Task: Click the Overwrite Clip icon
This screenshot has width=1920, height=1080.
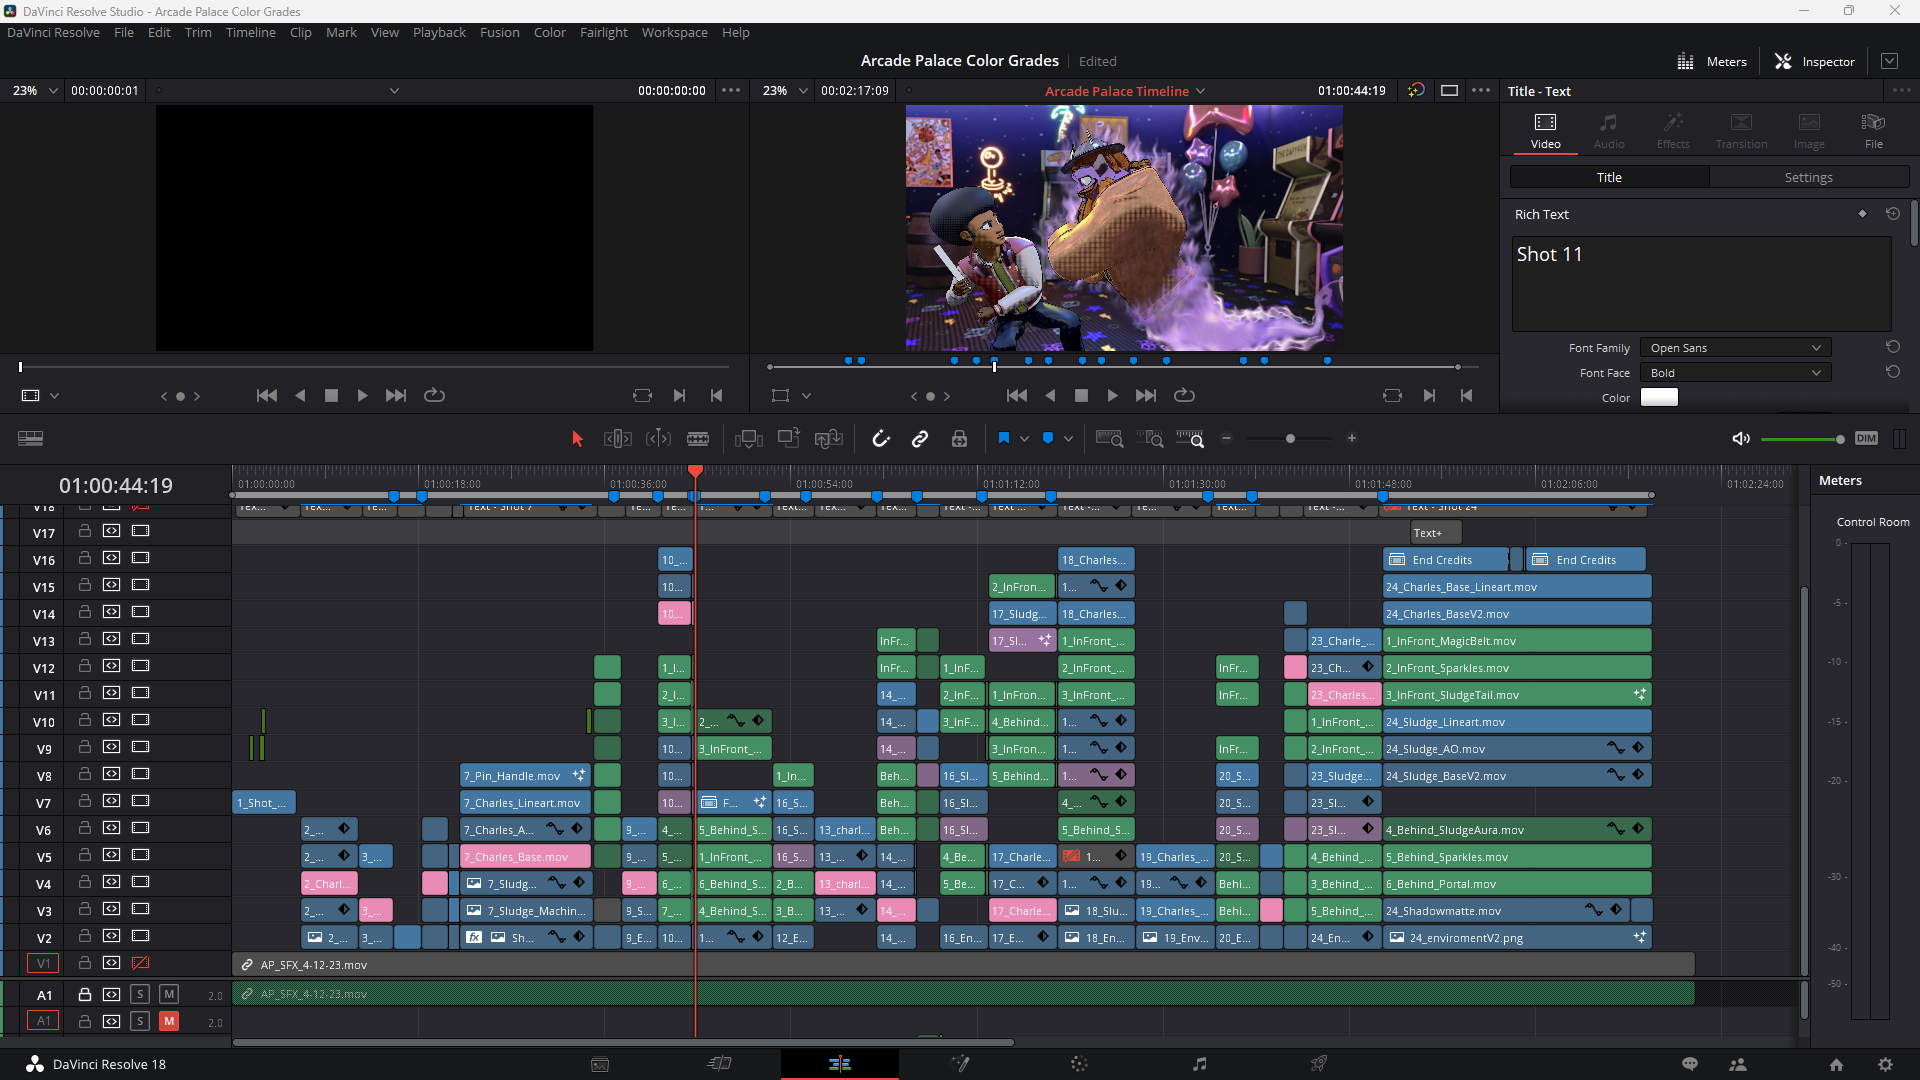Action: click(789, 438)
